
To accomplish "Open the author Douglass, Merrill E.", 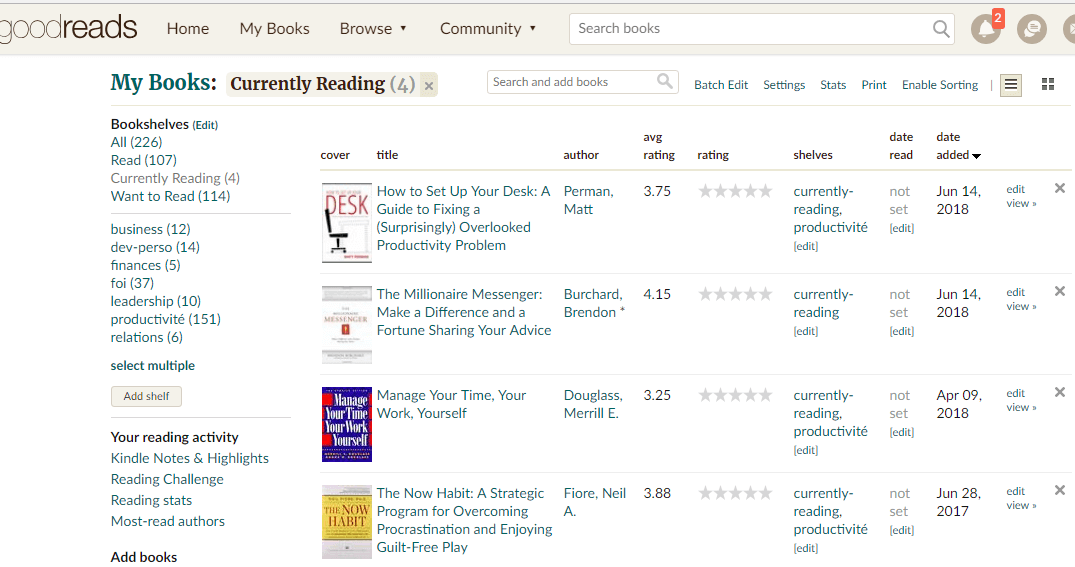I will click(593, 405).
